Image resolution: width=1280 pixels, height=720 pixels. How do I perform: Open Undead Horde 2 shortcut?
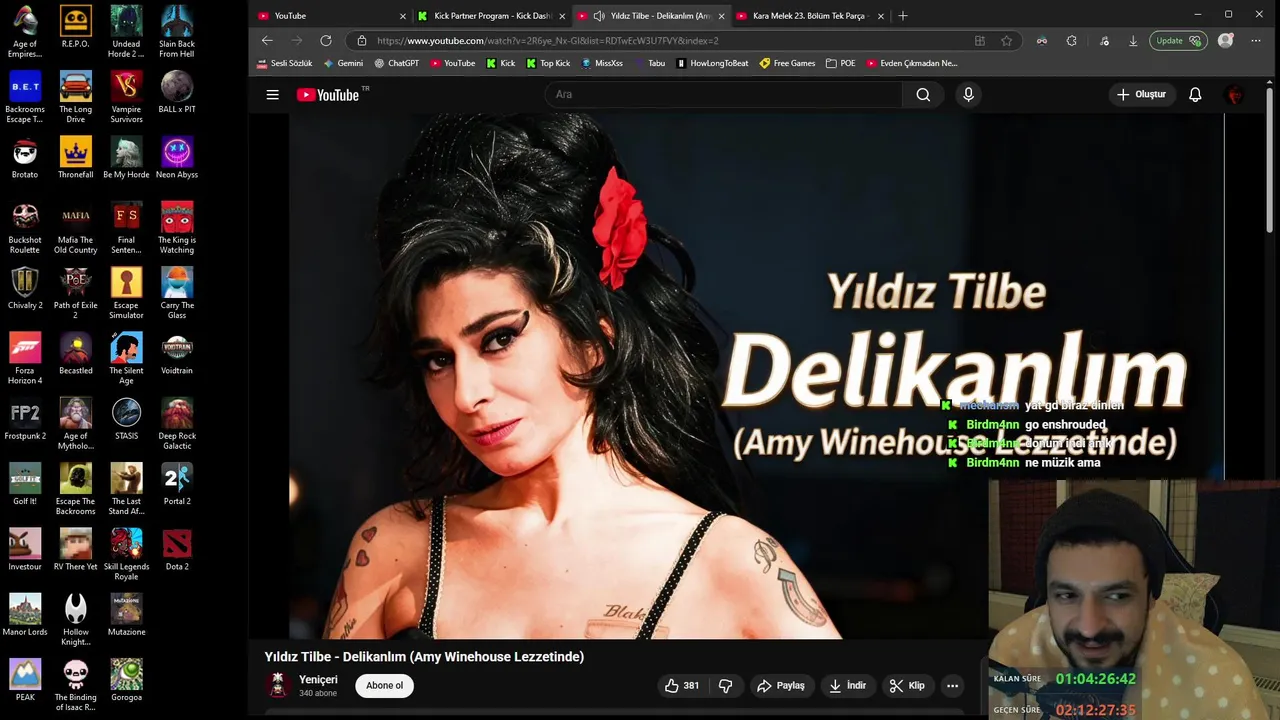[126, 31]
